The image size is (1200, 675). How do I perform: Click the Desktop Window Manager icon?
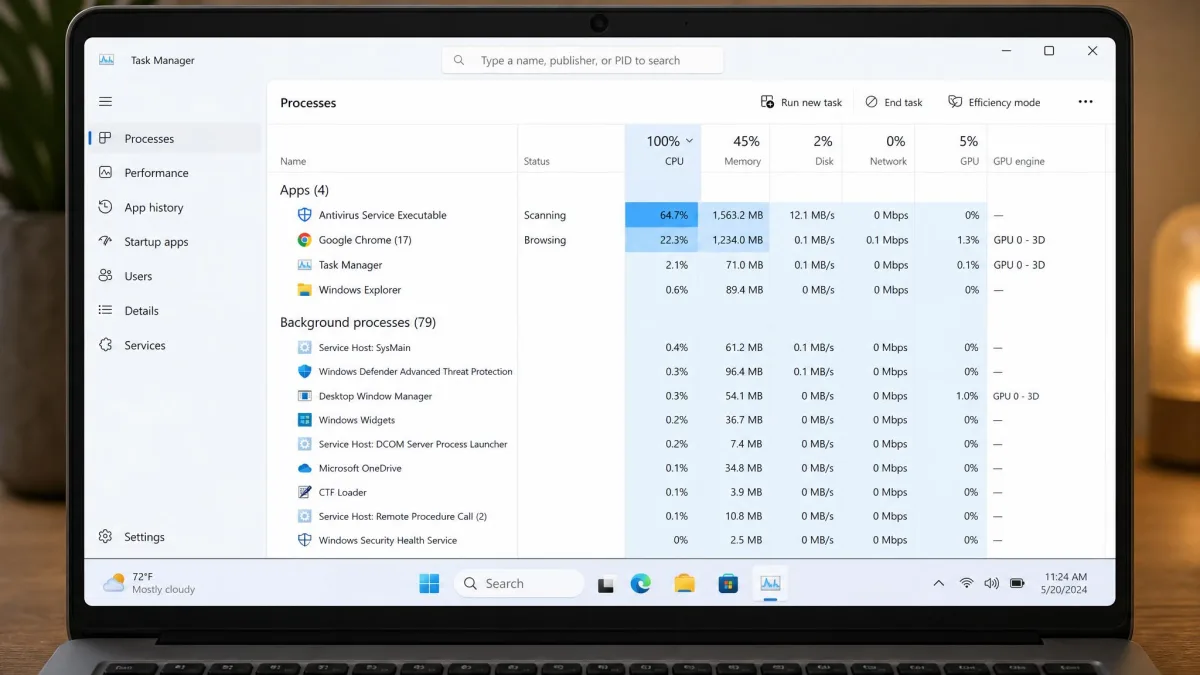click(305, 396)
